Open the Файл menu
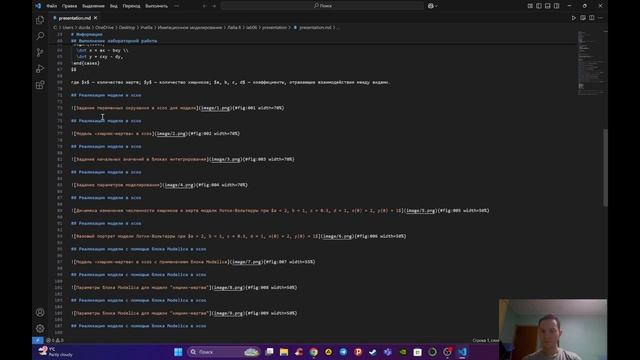640x360 pixels. coord(51,6)
